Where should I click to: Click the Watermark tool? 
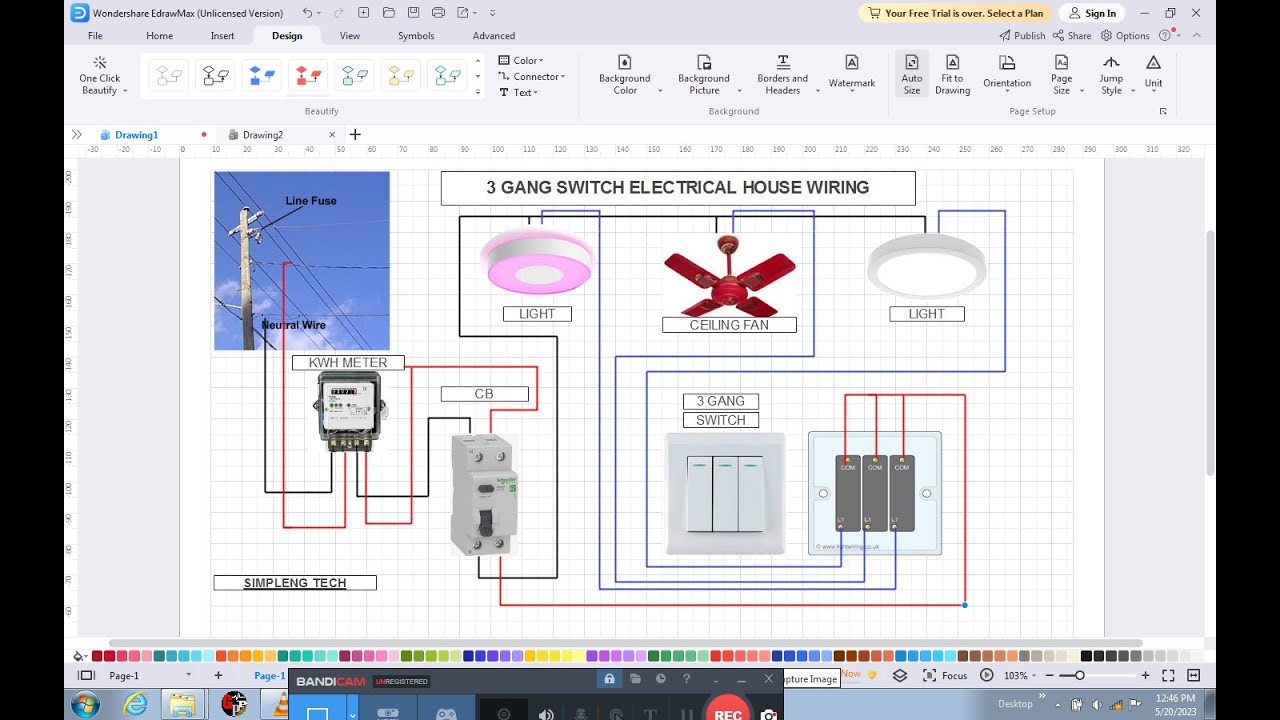tap(852, 72)
